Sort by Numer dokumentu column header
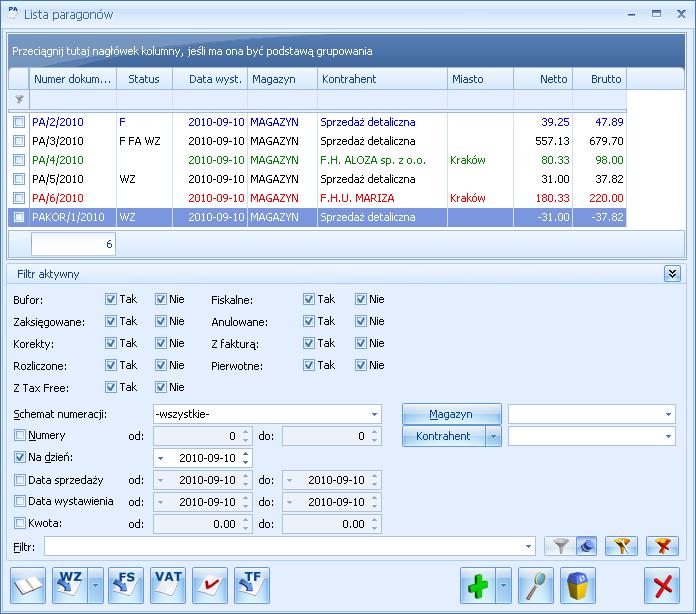 (73, 79)
